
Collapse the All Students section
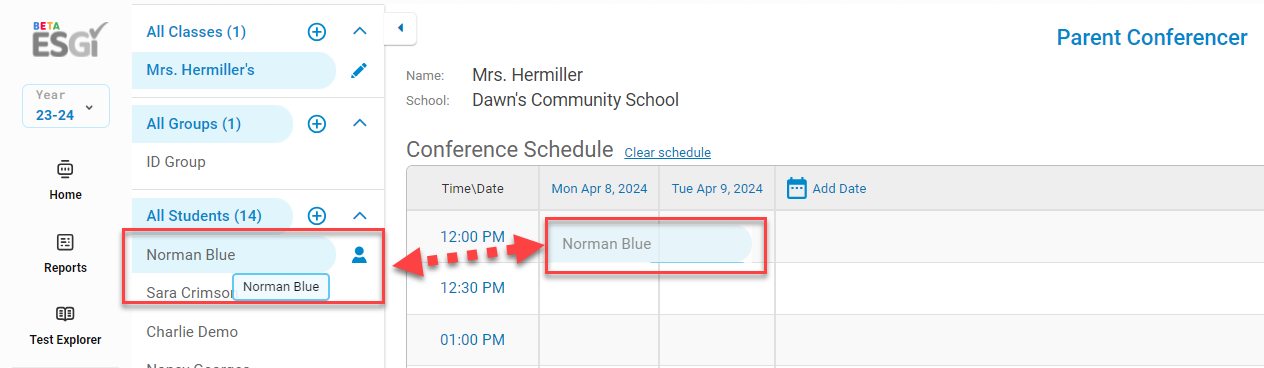pos(361,215)
